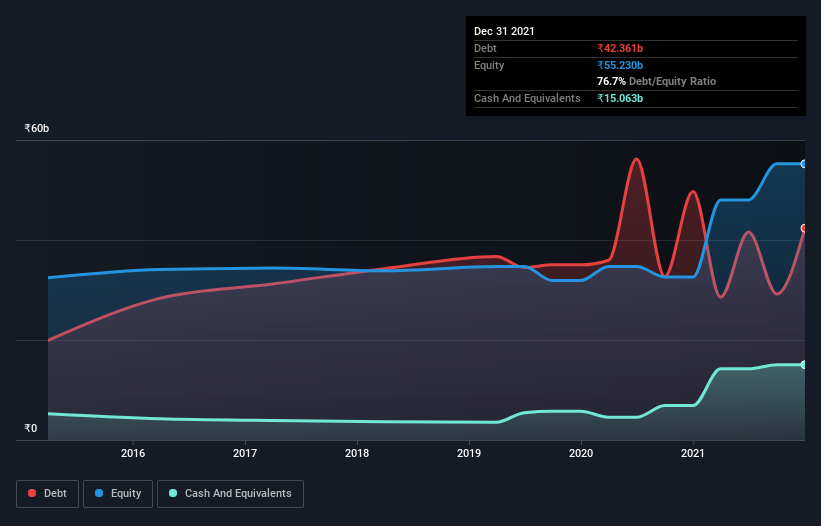Click the ₹55.230b equity value
Viewport: 821px width, 526px height.
point(620,65)
